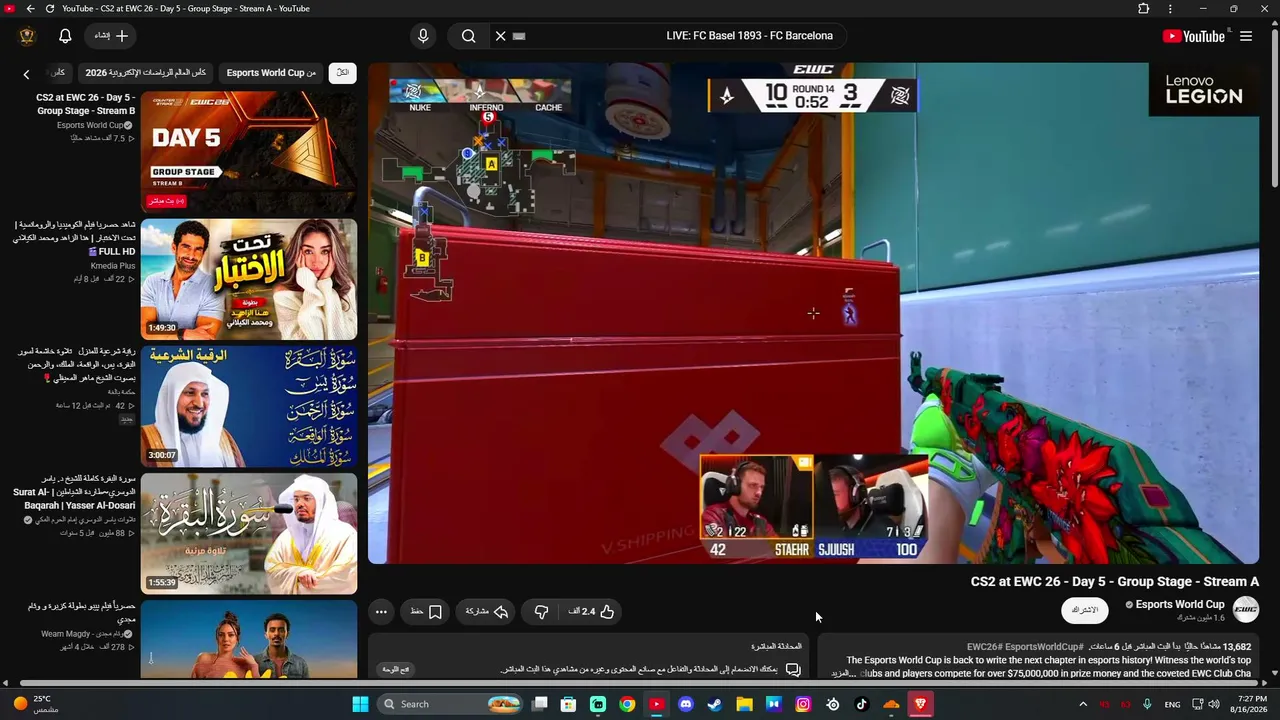Open TikTok from the taskbar
Image resolution: width=1280 pixels, height=720 pixels.
(862, 704)
